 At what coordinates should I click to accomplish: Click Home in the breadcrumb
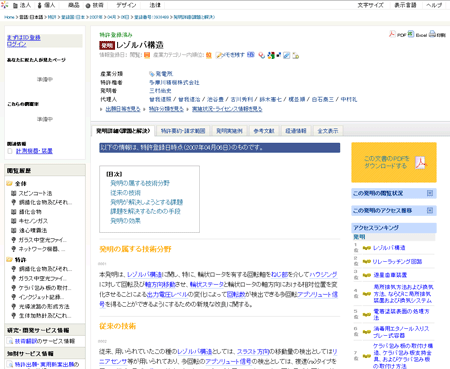[x=9, y=17]
